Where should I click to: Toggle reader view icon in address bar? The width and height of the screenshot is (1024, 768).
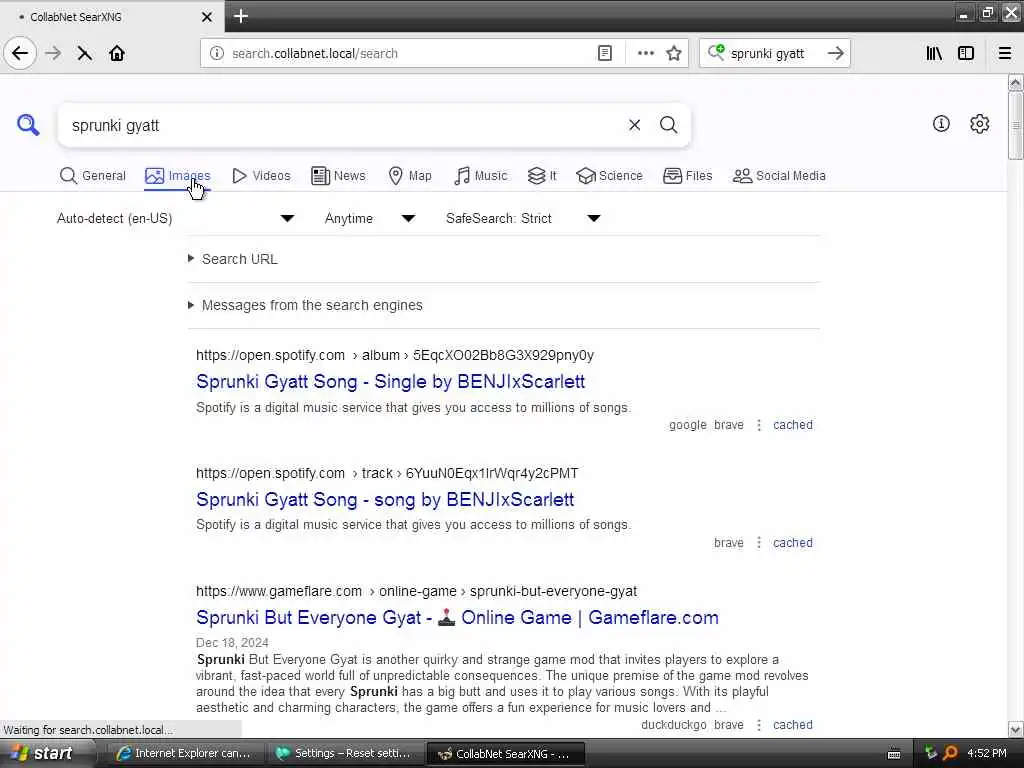point(605,54)
